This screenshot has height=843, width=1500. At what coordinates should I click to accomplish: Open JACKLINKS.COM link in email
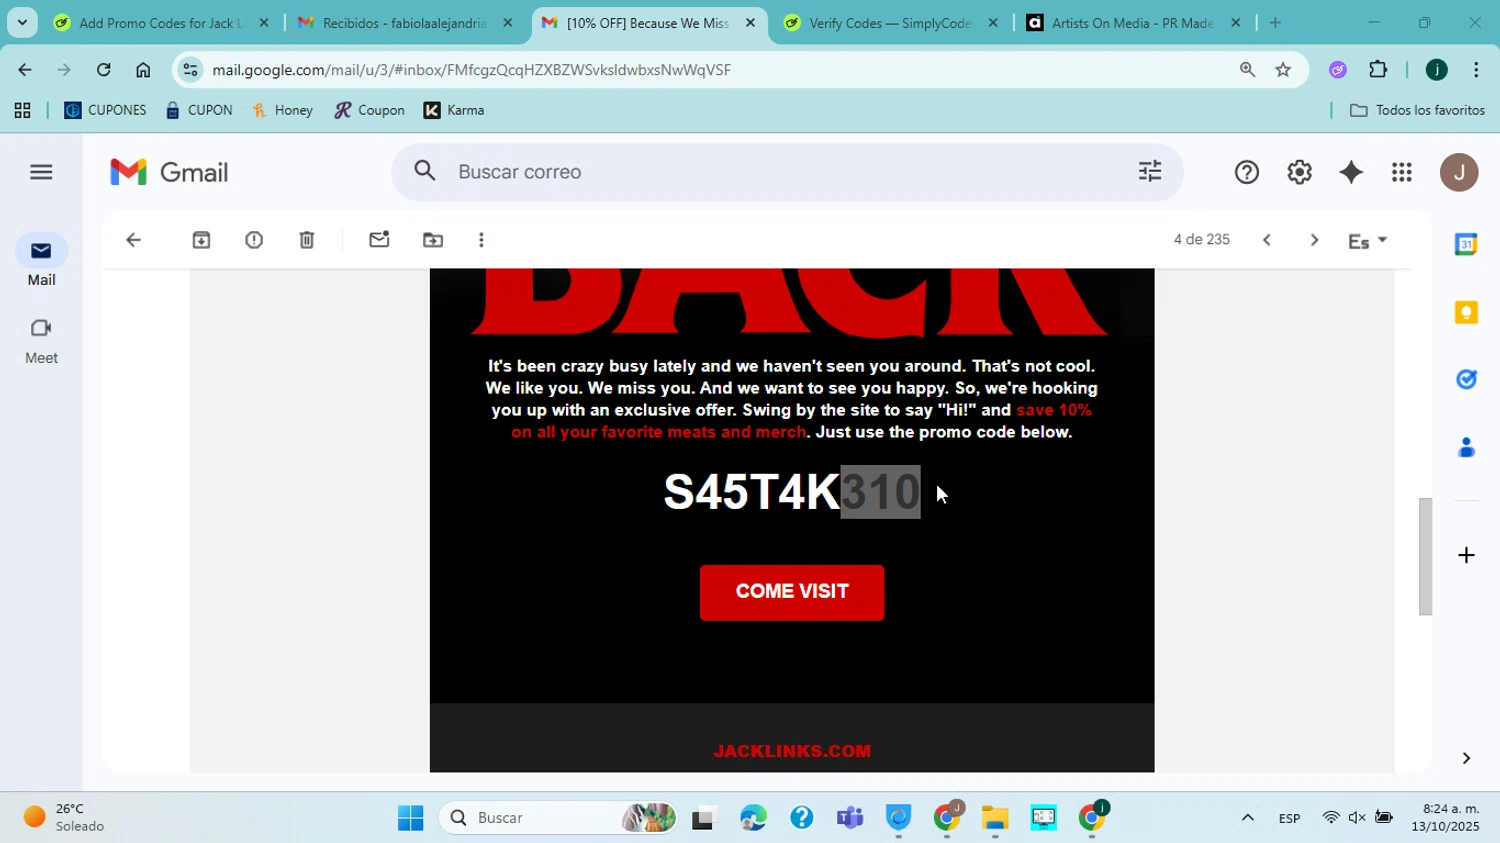pyautogui.click(x=792, y=751)
